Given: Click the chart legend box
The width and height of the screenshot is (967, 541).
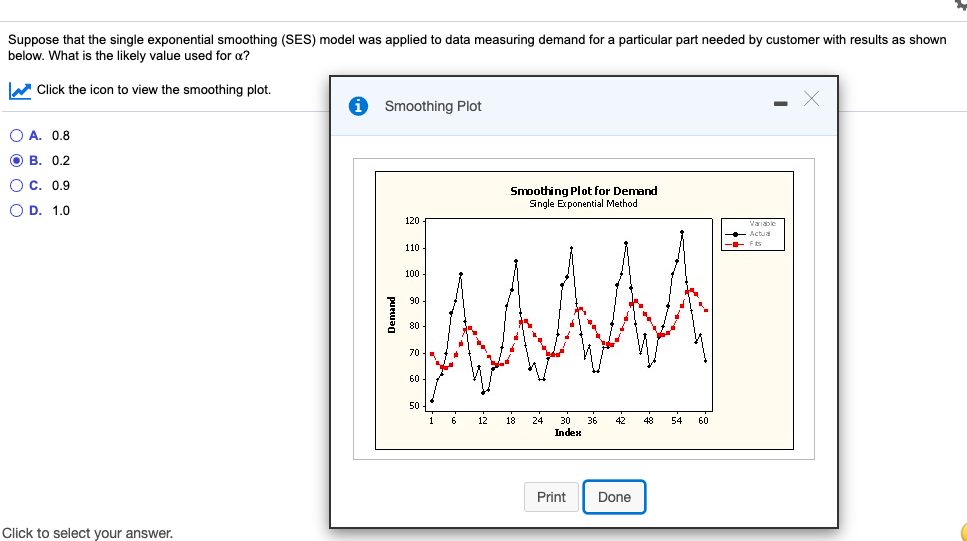Looking at the screenshot, I should pos(753,234).
